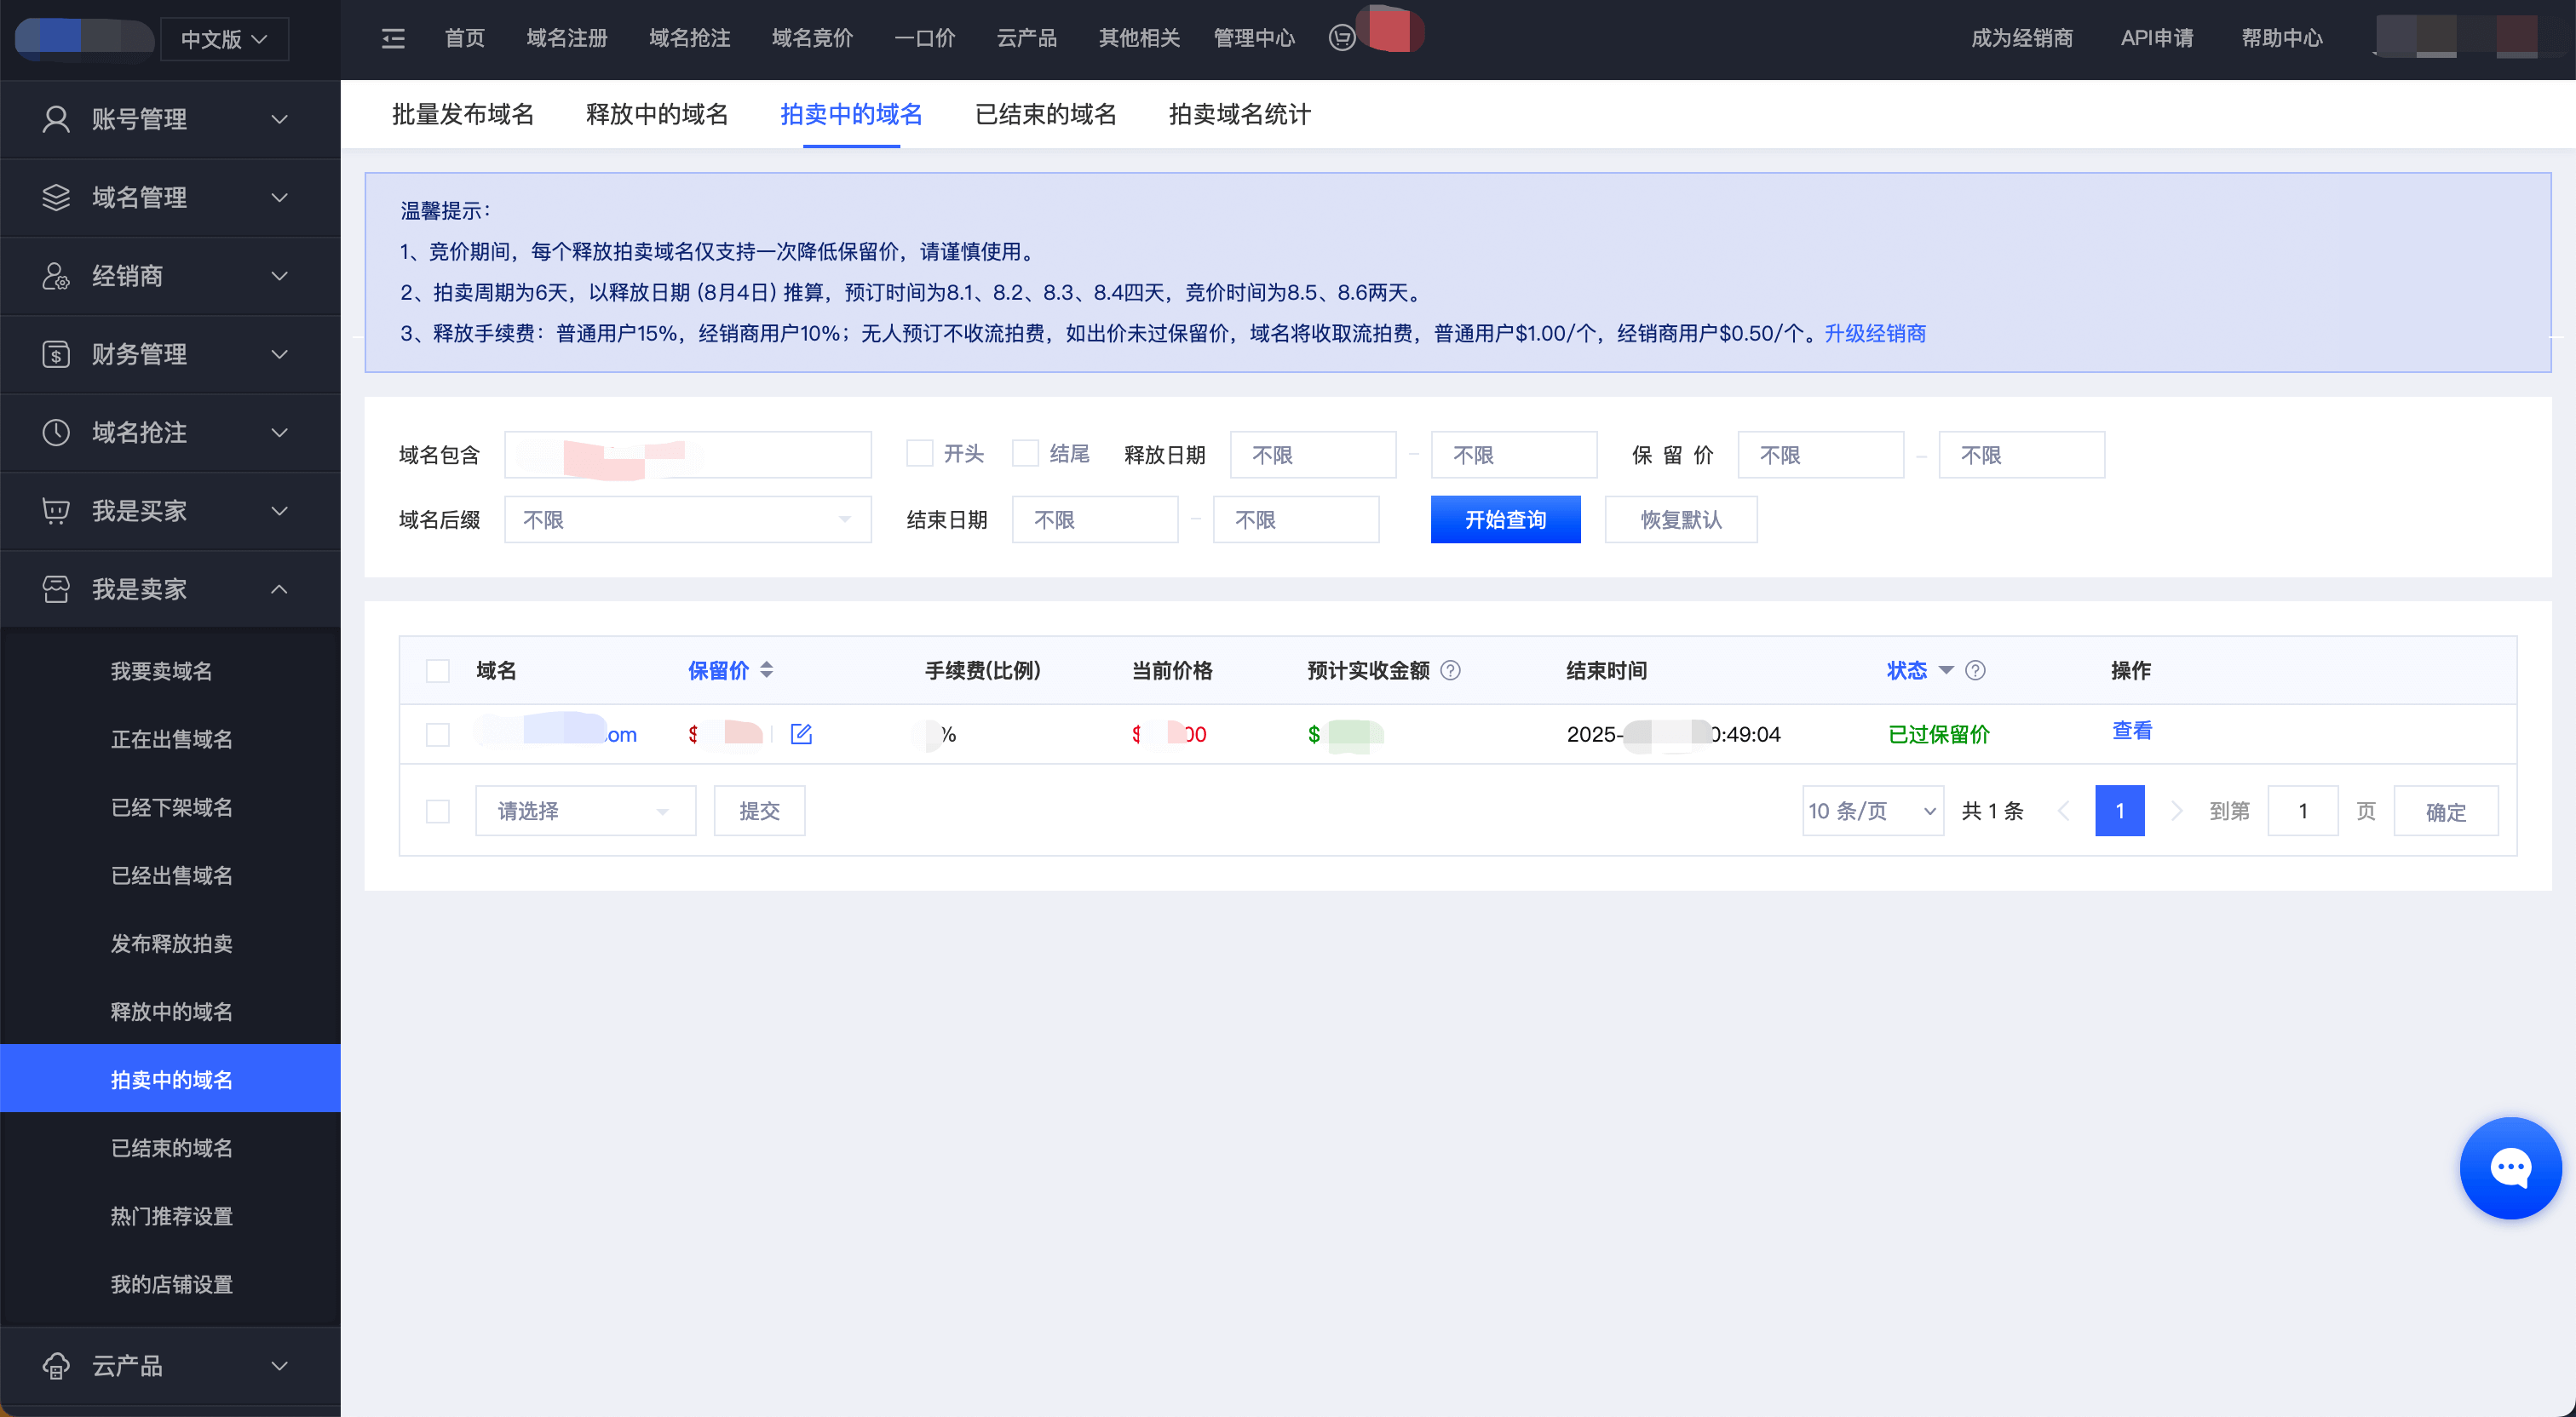Open the shopping cart icon

coord(1342,38)
